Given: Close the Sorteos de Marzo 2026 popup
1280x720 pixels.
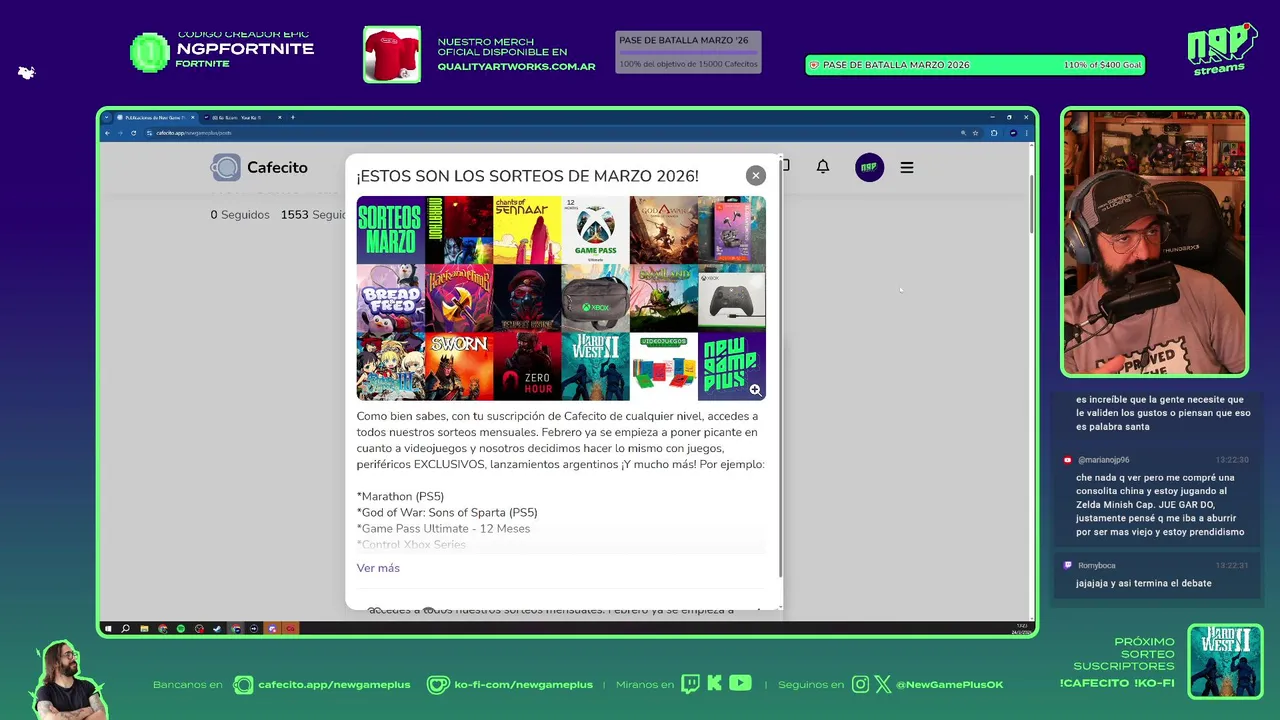Looking at the screenshot, I should tap(755, 175).
